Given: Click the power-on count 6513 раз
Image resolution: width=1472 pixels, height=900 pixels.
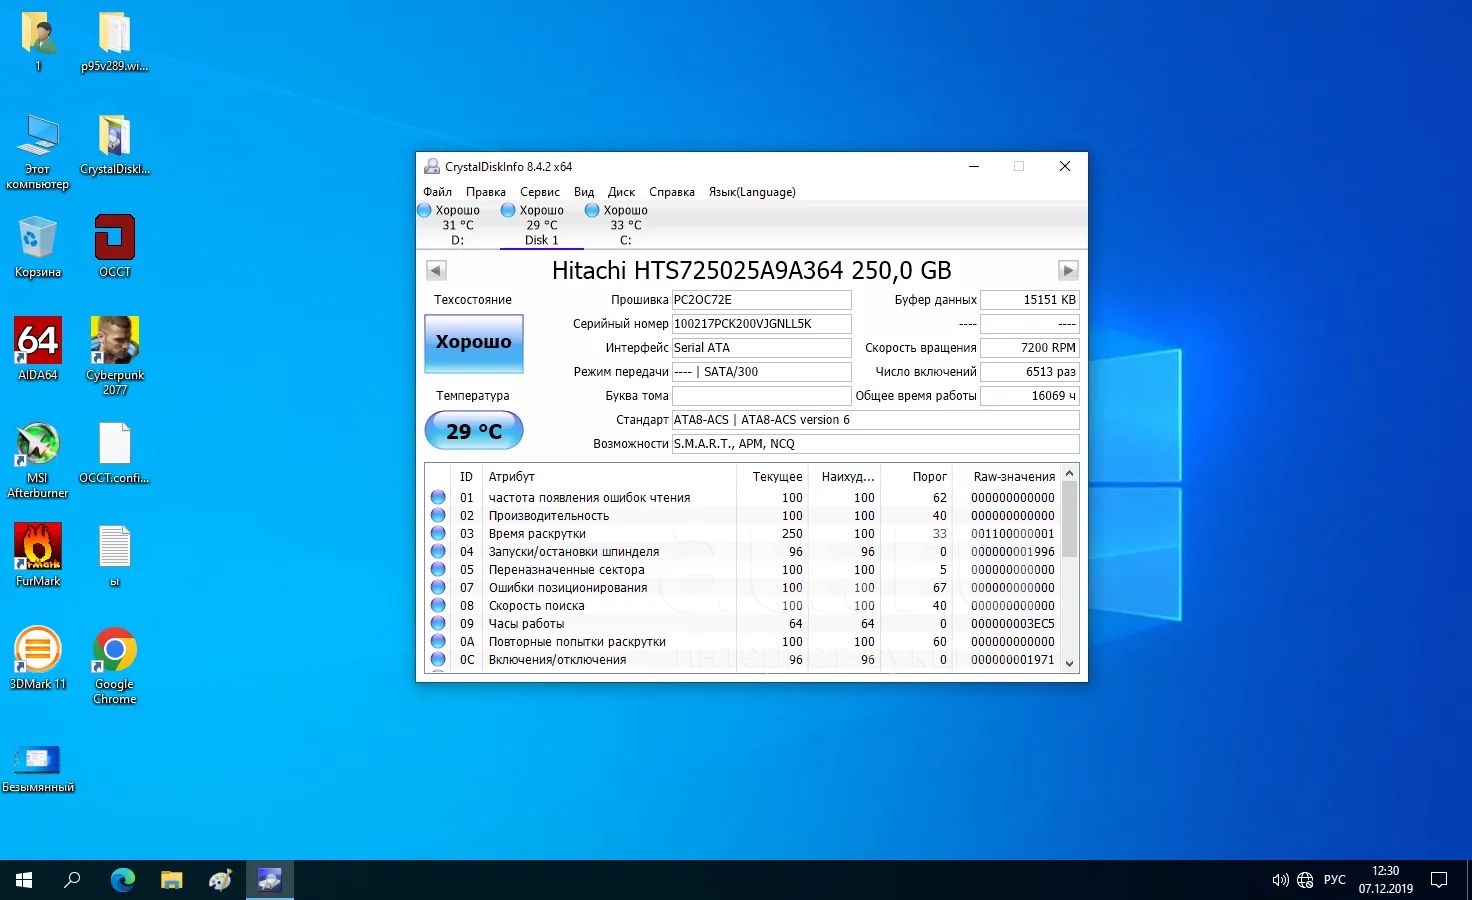Looking at the screenshot, I should tap(1030, 372).
